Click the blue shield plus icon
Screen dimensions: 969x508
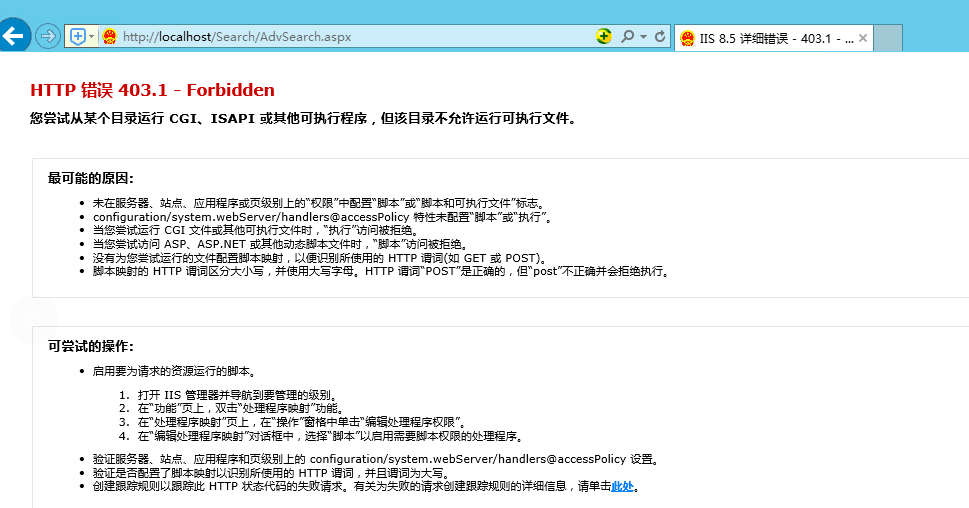[x=78, y=37]
